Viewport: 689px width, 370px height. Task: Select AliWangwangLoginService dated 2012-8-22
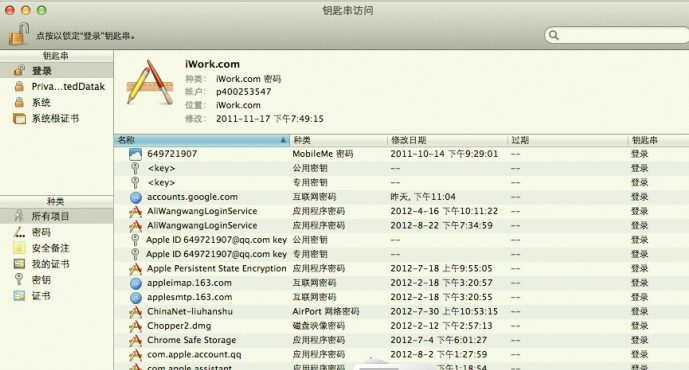point(402,225)
